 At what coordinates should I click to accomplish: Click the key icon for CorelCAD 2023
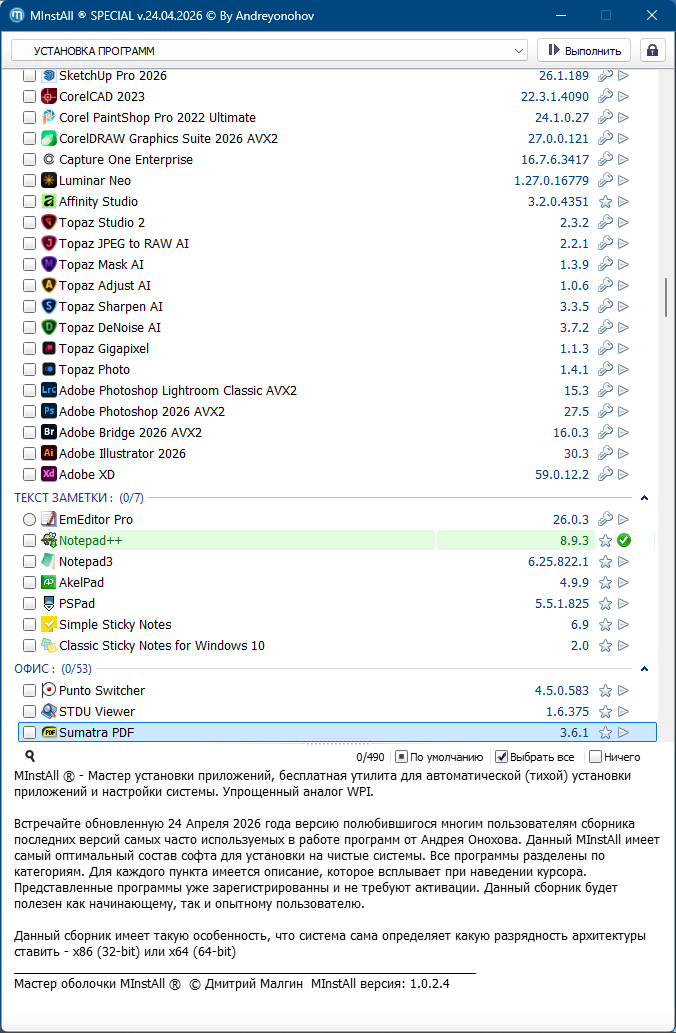[605, 97]
